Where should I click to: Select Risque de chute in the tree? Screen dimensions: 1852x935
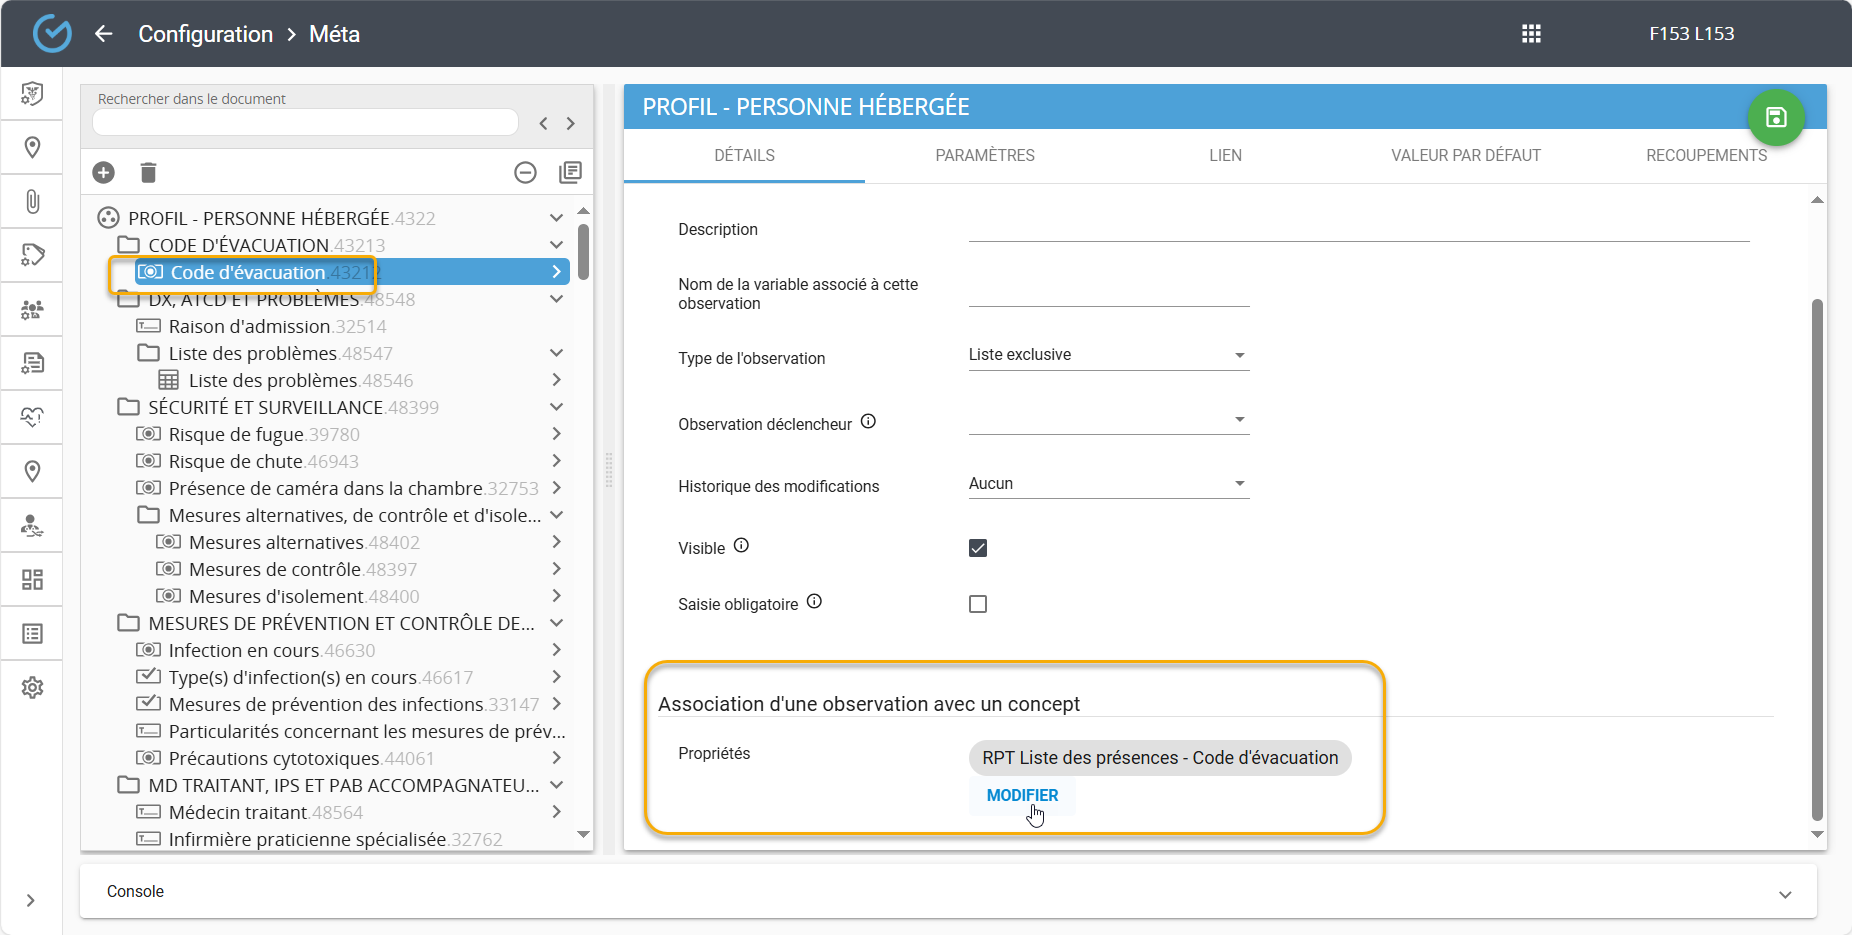pos(236,462)
